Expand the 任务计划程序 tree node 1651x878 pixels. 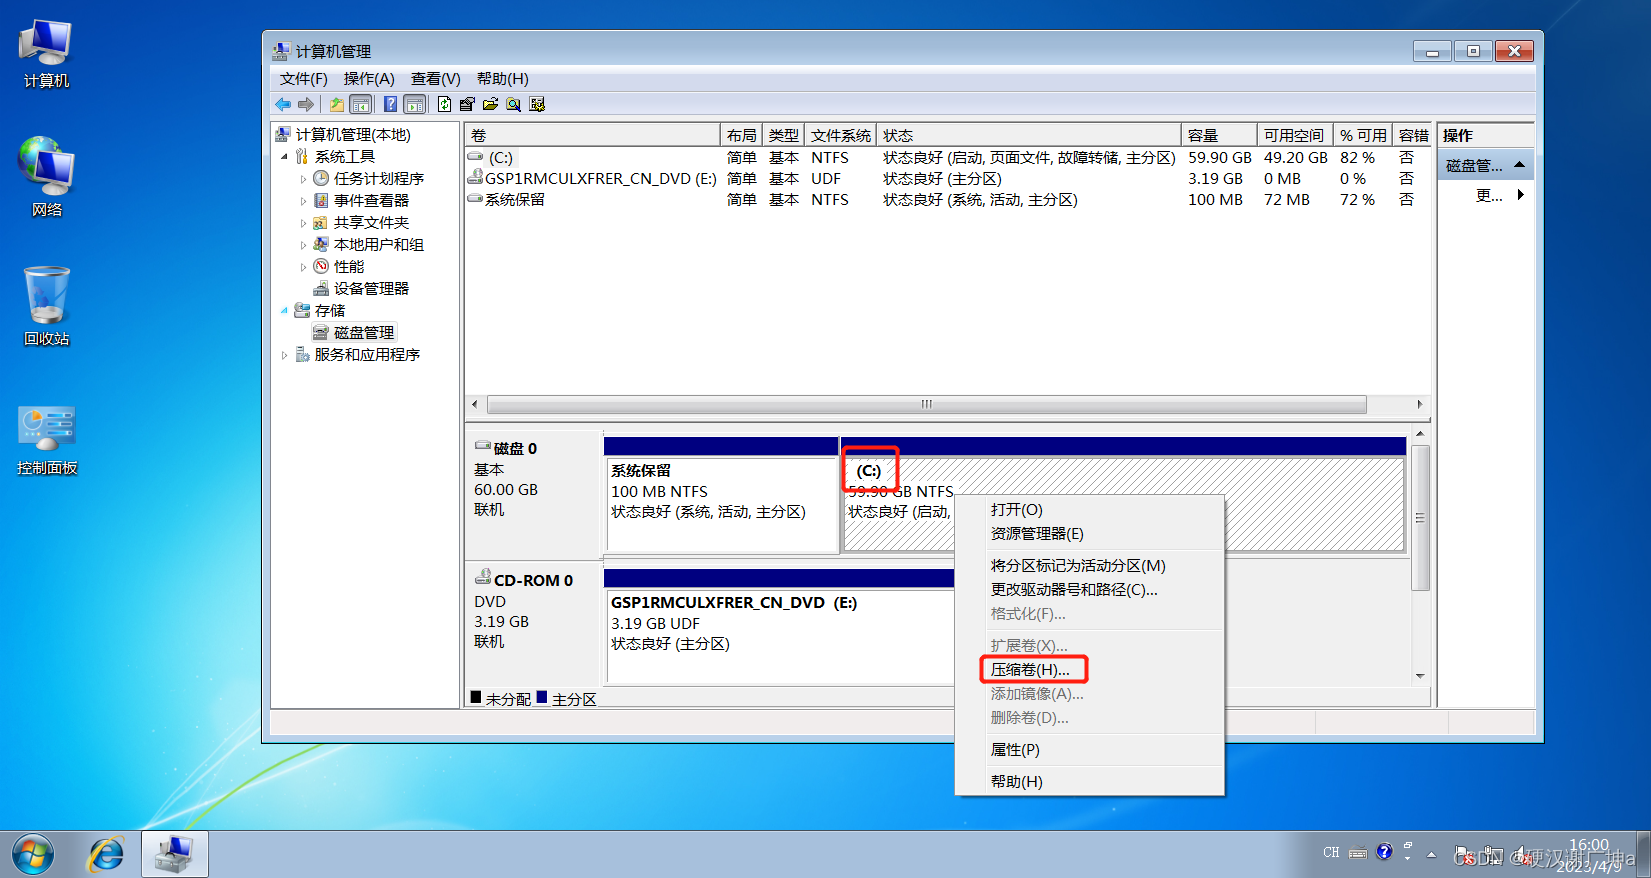(303, 179)
